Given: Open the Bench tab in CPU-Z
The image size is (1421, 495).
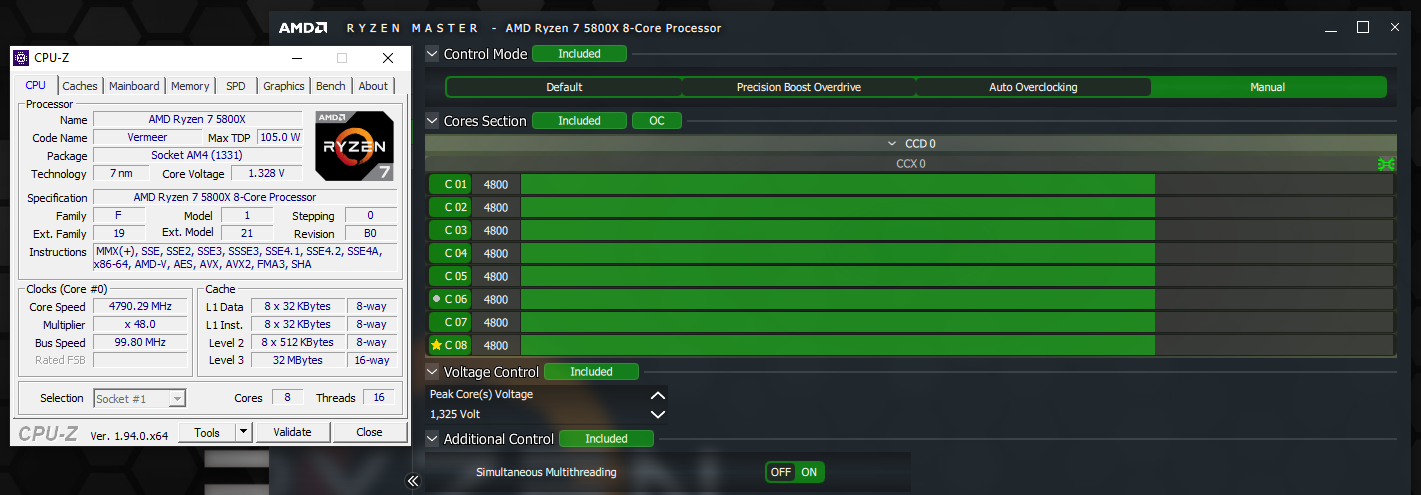Looking at the screenshot, I should 331,86.
